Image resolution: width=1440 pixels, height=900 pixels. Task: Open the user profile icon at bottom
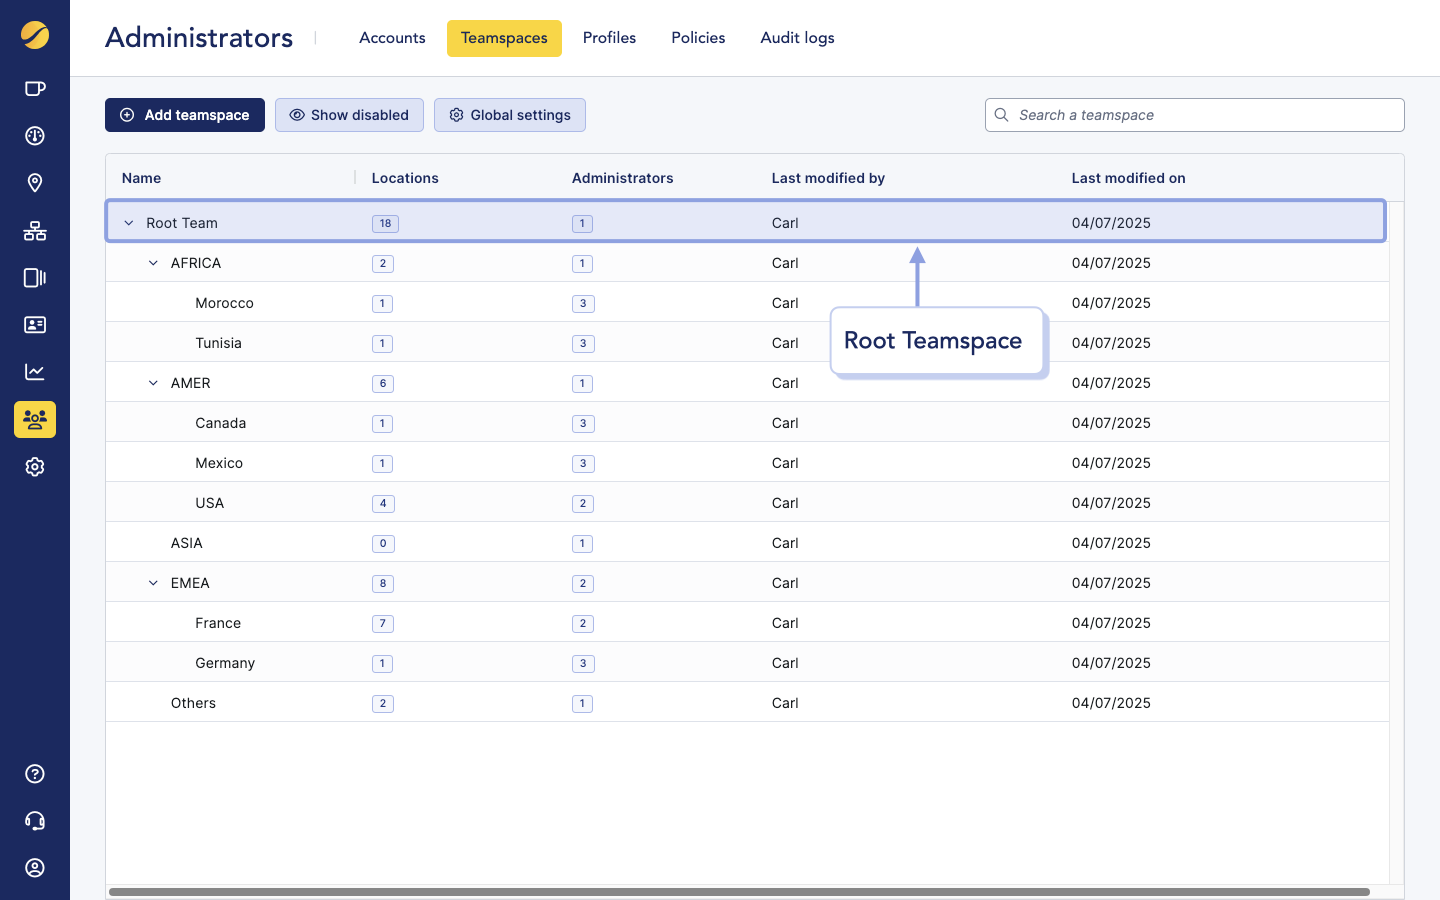click(35, 868)
